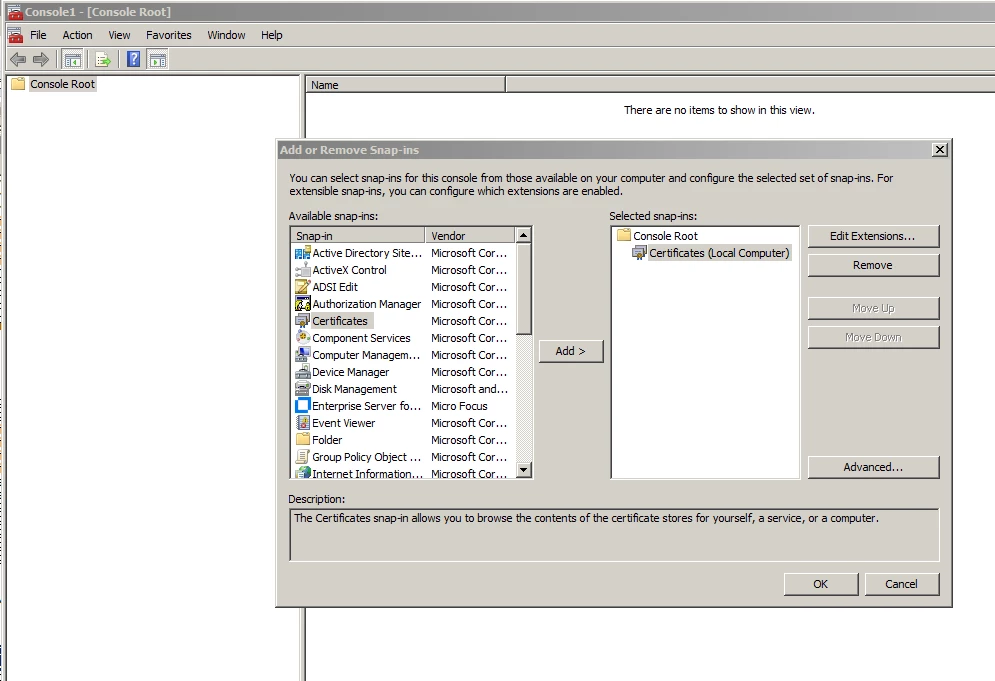Click the Enterprise Server snap-in icon
This screenshot has width=995, height=681.
click(x=303, y=406)
